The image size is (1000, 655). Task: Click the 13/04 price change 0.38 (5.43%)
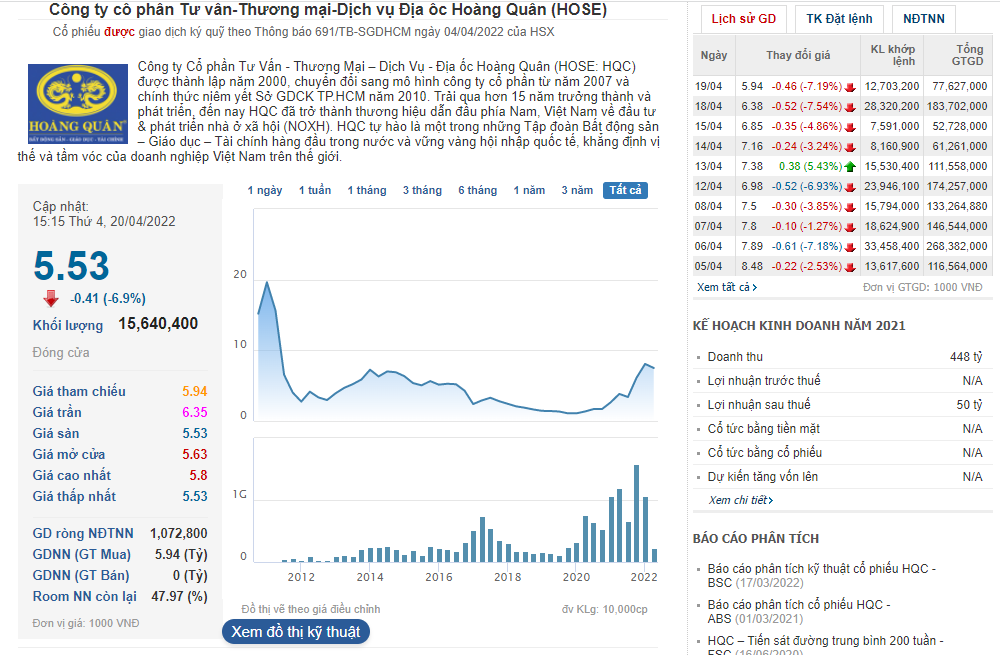[x=810, y=166]
